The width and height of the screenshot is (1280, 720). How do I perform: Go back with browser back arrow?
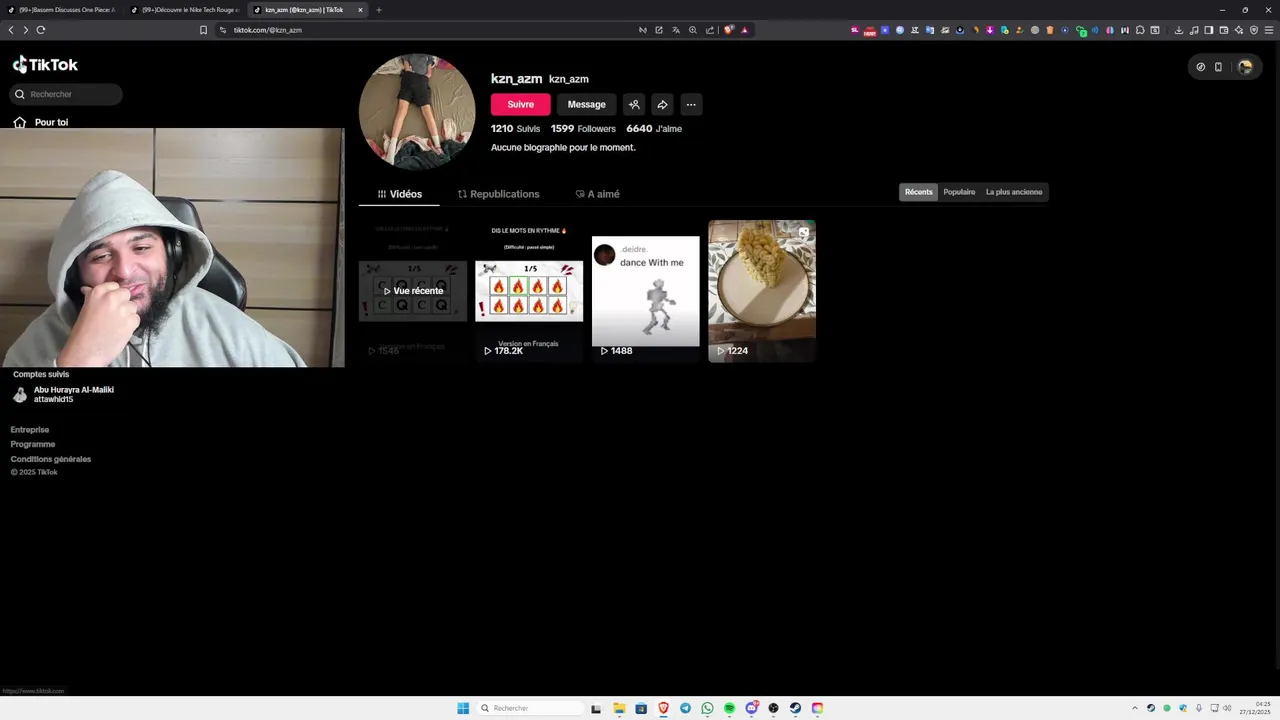11,30
